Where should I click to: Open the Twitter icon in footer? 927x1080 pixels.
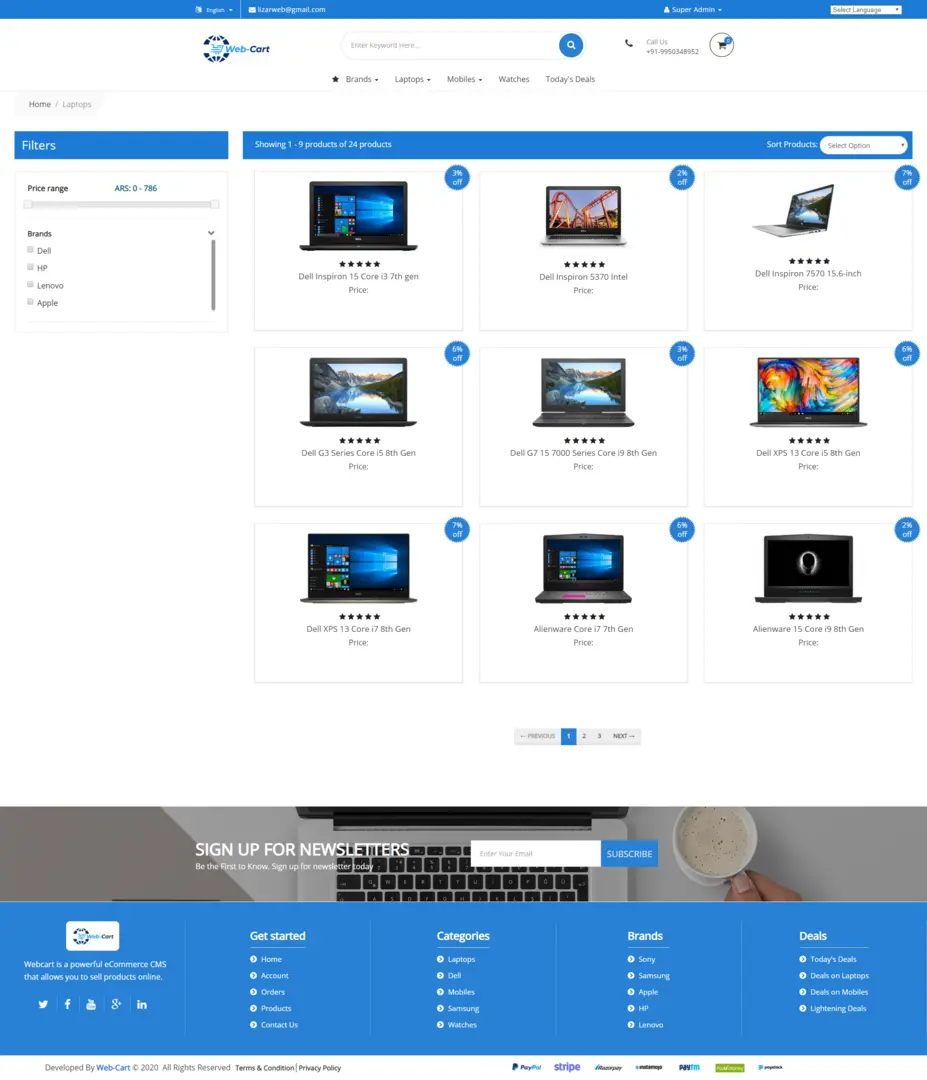coord(43,1004)
